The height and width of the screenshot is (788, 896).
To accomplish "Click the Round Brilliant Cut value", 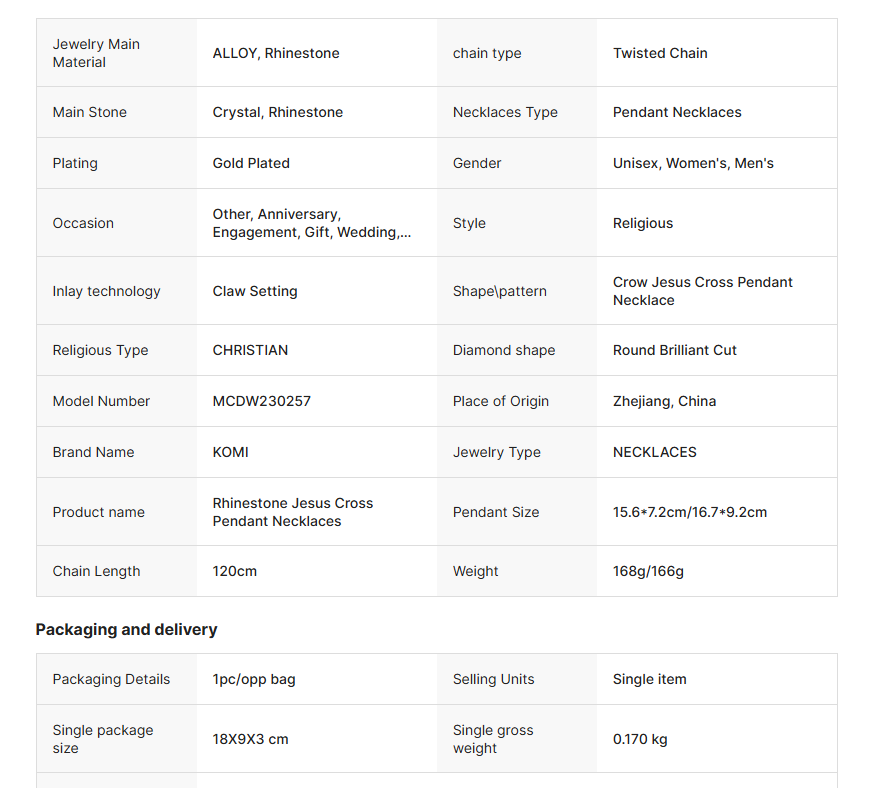I will 675,350.
